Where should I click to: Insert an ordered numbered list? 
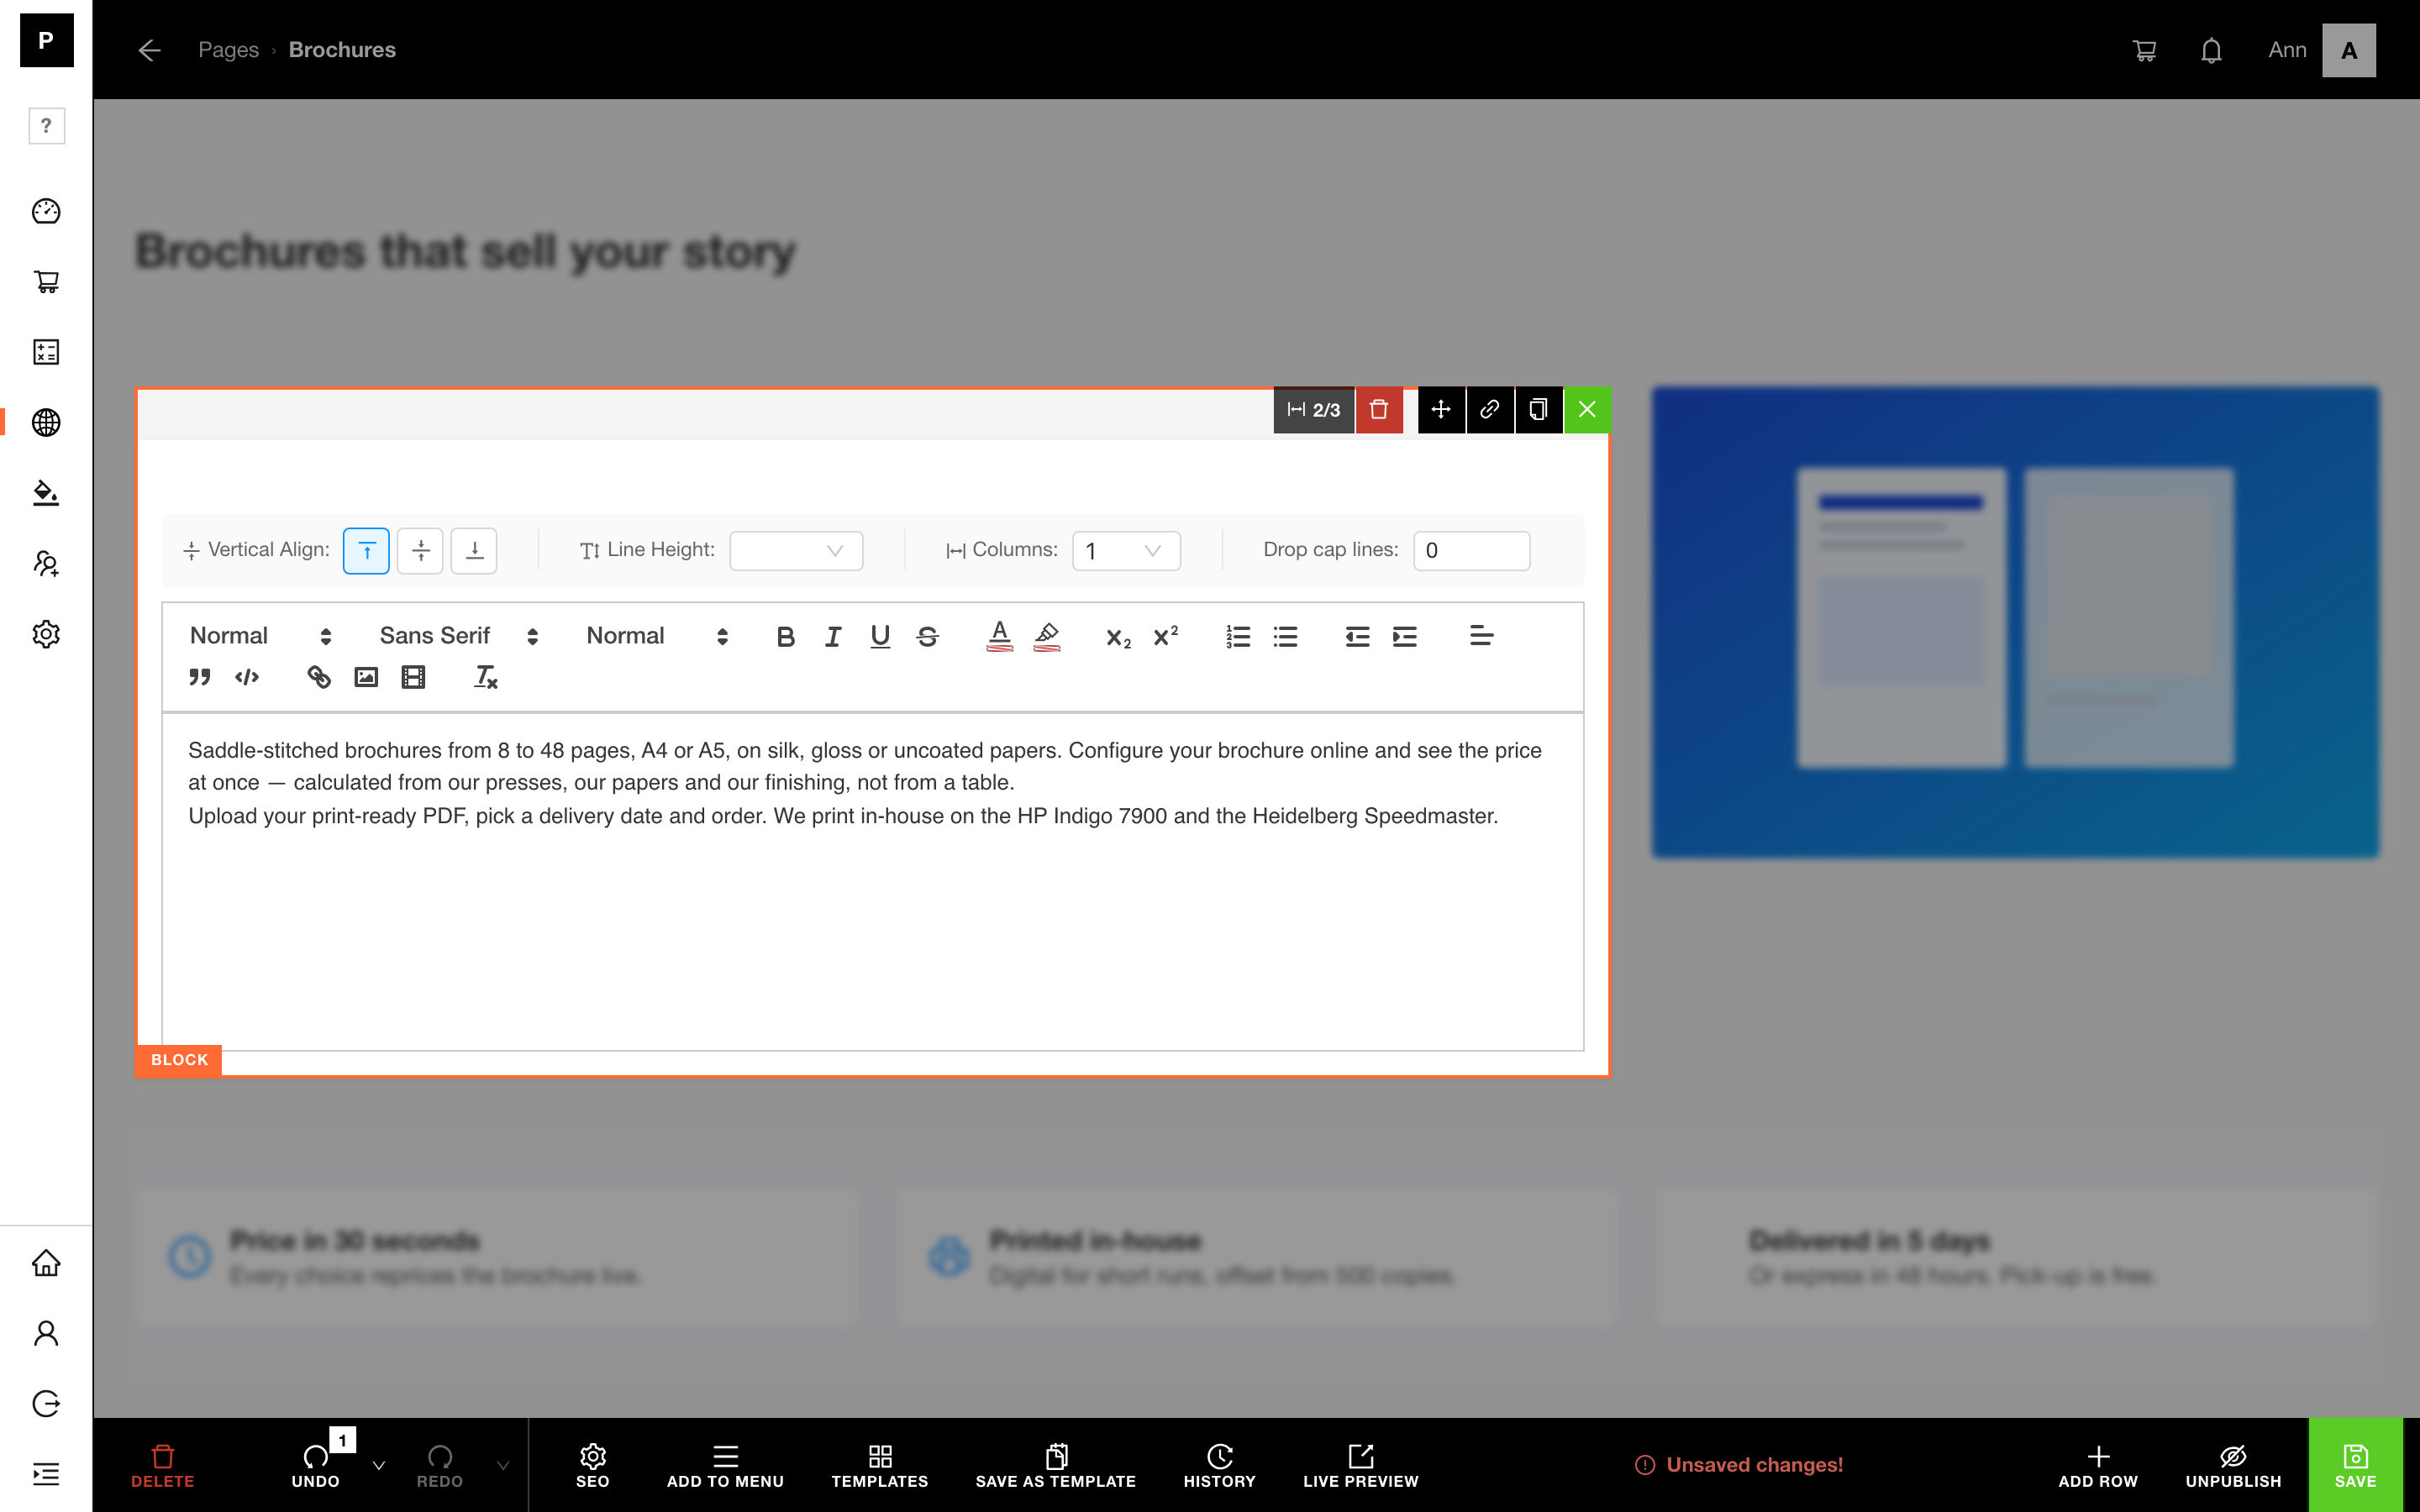(1238, 637)
